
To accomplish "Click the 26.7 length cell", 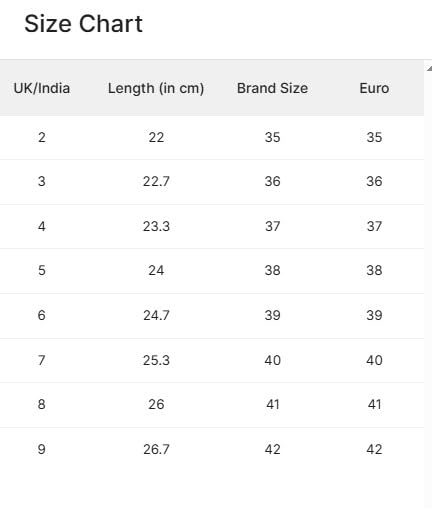I will pyautogui.click(x=156, y=449).
